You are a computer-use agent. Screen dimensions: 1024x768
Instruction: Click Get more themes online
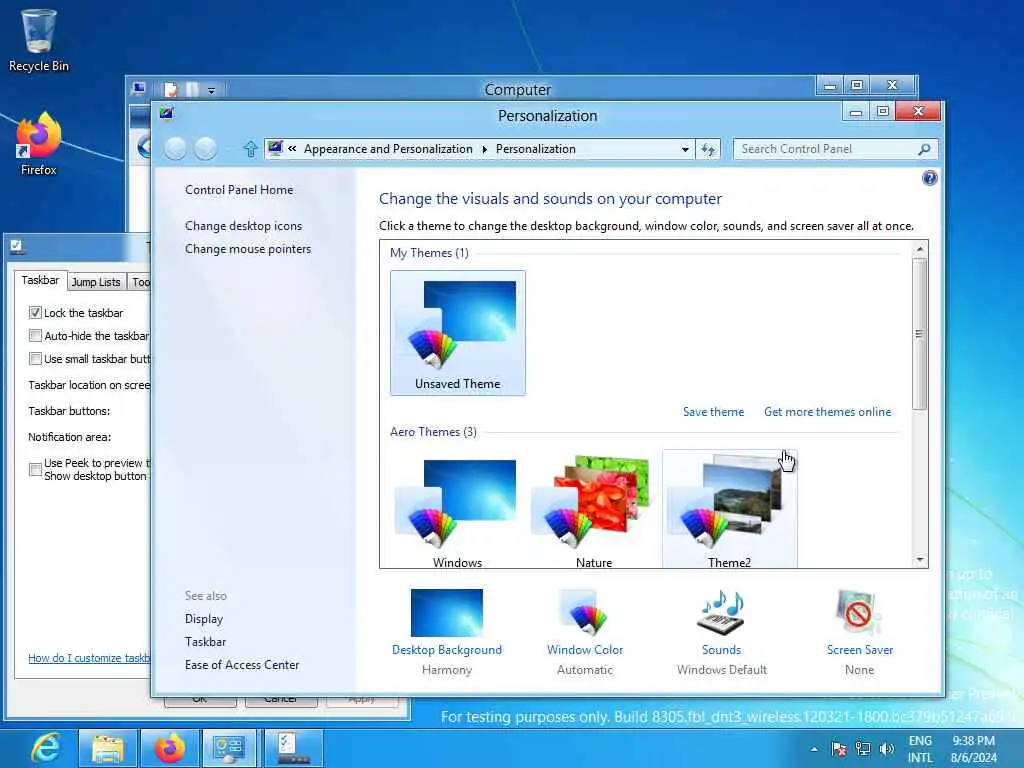click(827, 411)
